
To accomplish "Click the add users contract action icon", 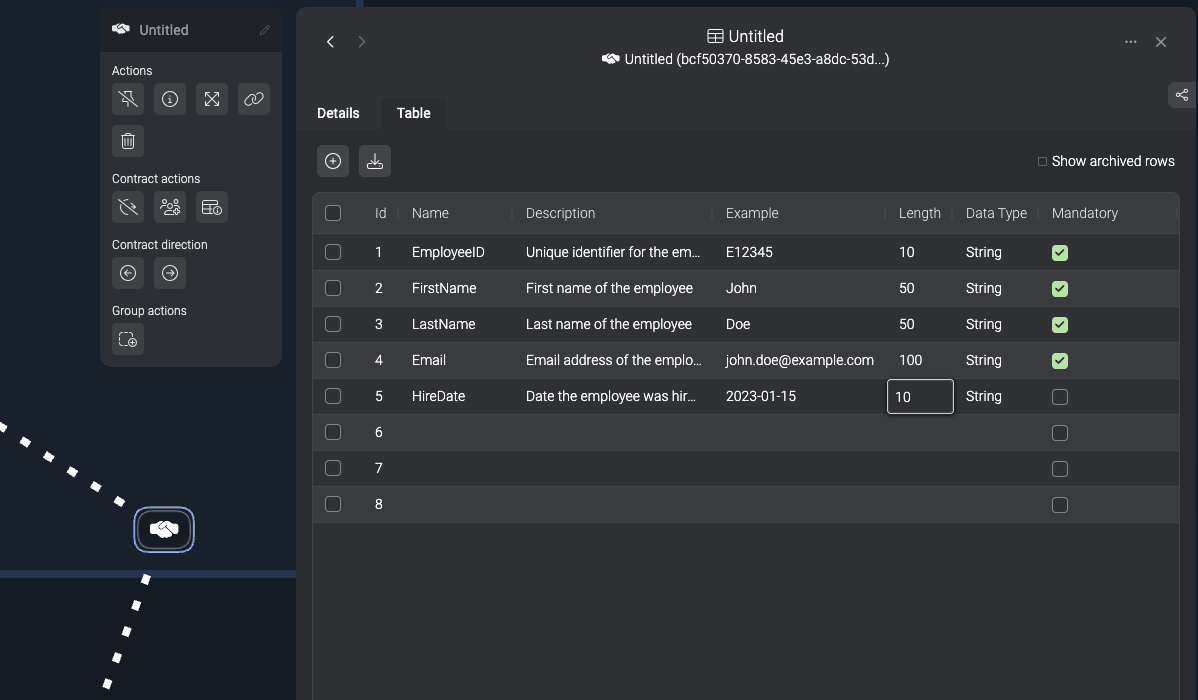I will [x=170, y=207].
